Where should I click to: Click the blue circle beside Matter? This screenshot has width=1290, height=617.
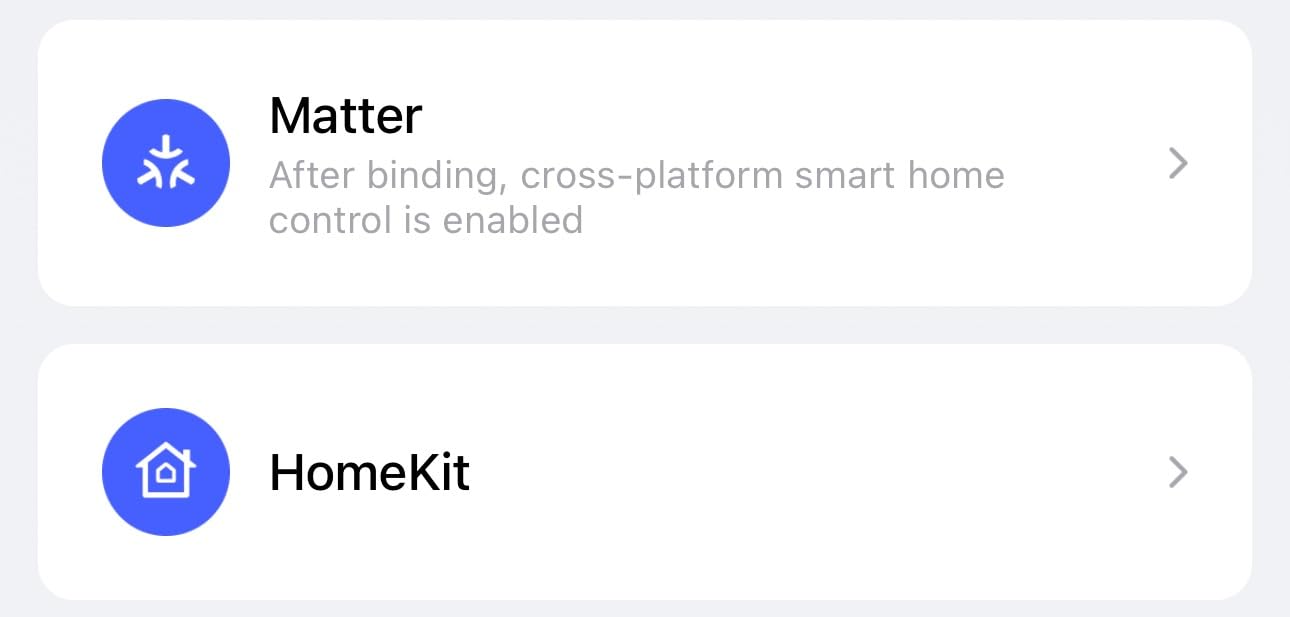coord(166,163)
